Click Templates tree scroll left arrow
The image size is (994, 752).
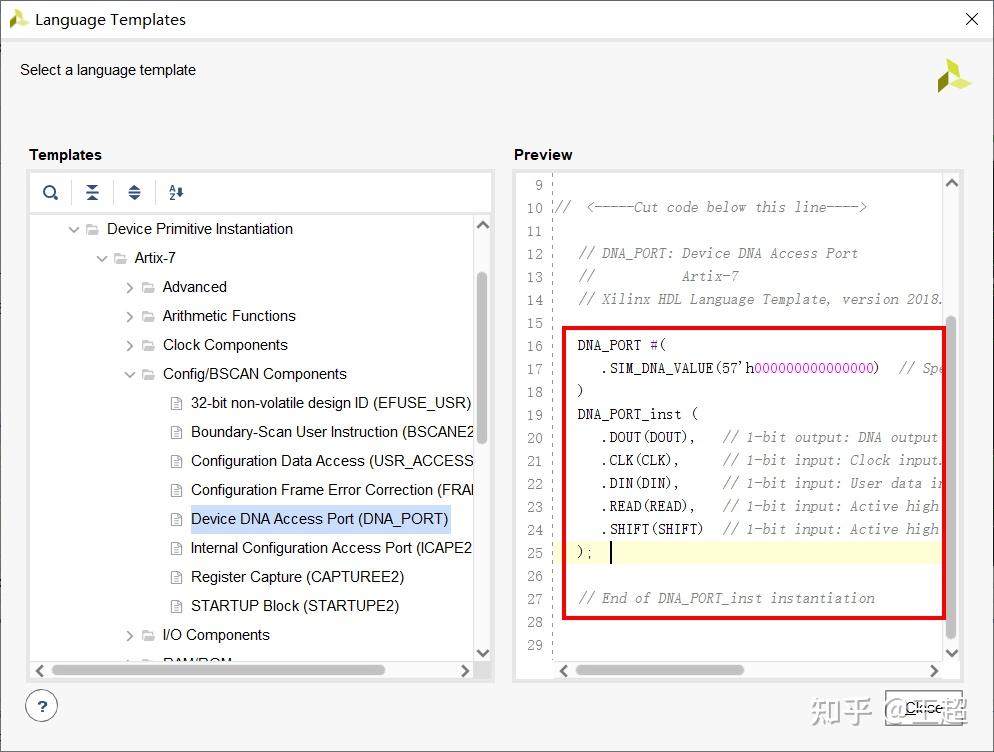(40, 671)
